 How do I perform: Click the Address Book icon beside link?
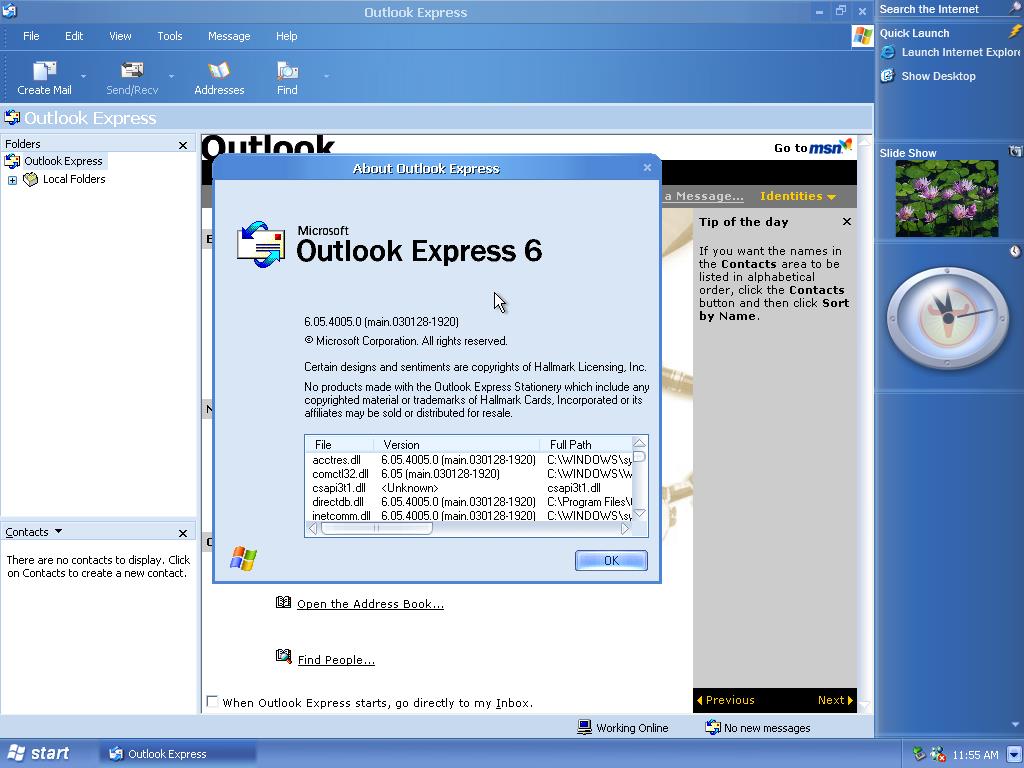coord(283,602)
